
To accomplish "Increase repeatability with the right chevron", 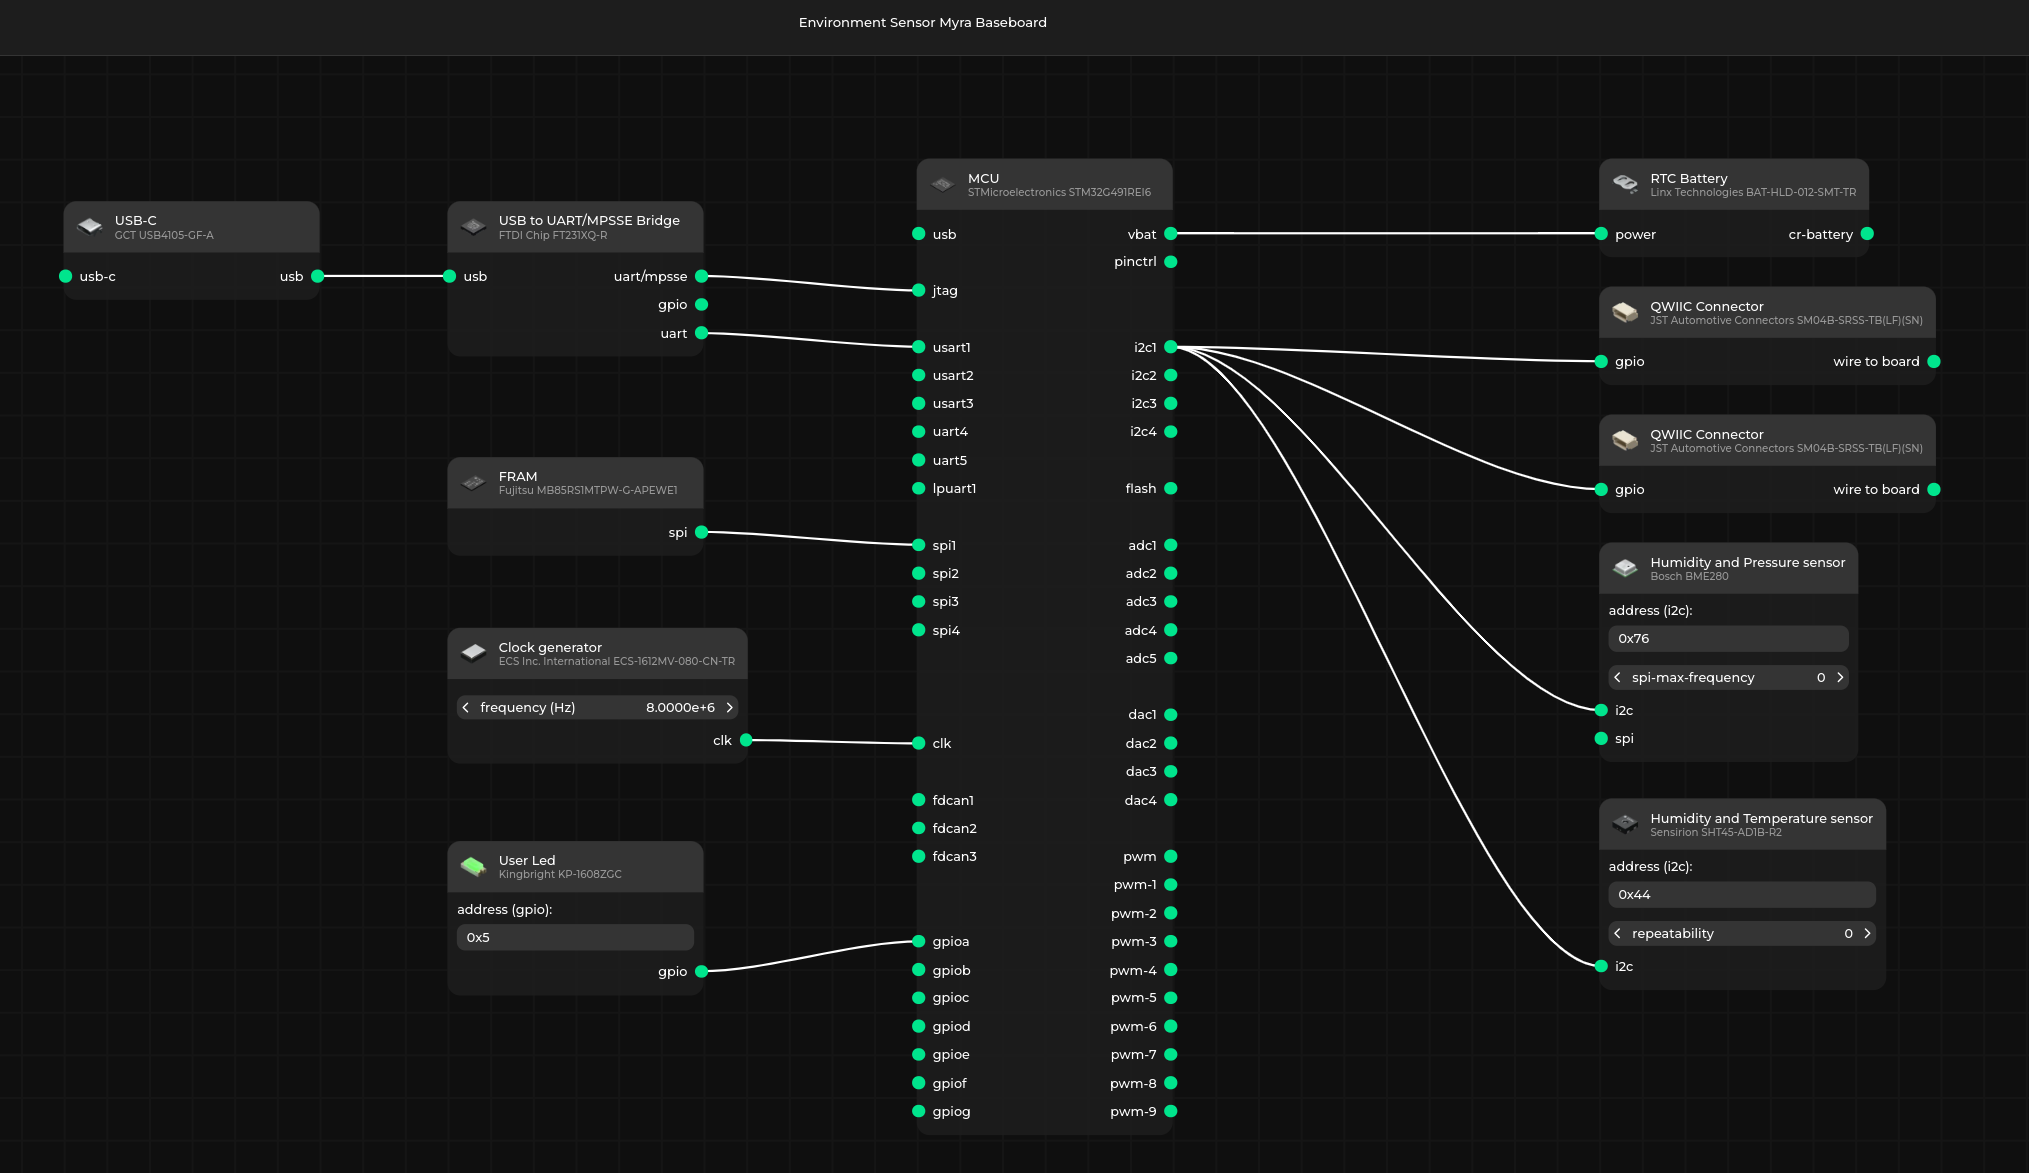I will pyautogui.click(x=1867, y=933).
